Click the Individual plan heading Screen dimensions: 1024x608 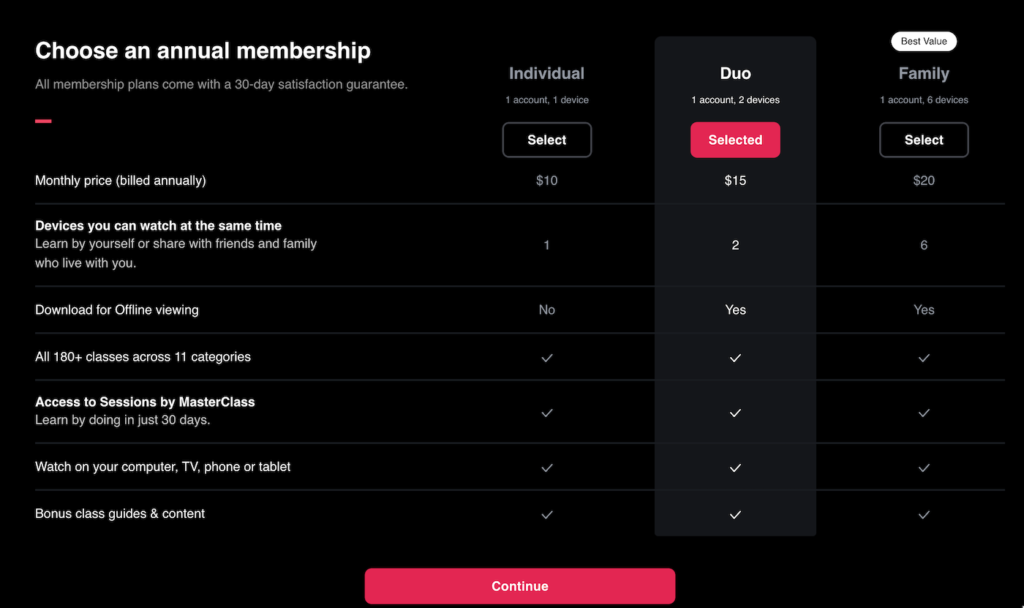547,73
